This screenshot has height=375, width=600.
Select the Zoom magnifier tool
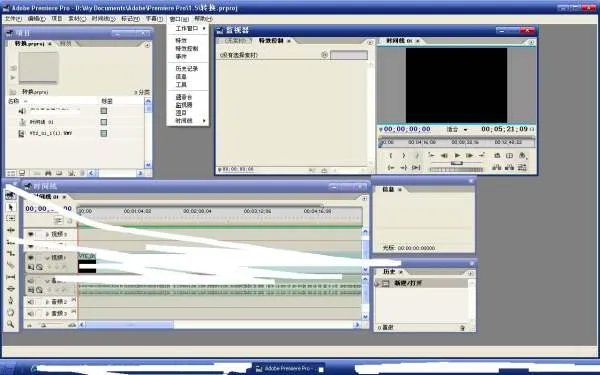10,324
